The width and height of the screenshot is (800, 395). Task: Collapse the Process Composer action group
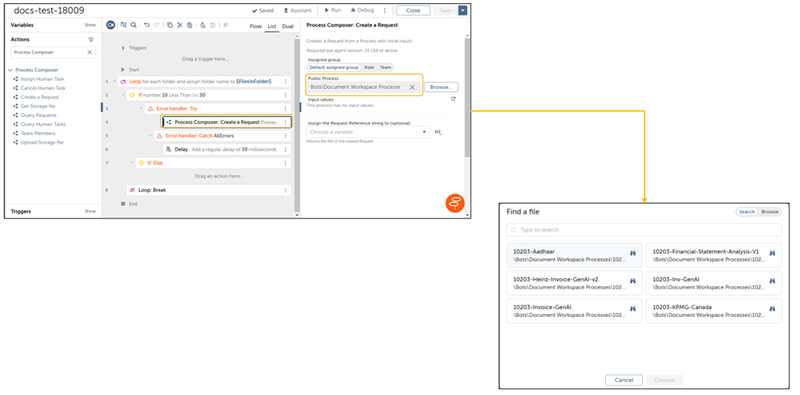pyautogui.click(x=10, y=70)
